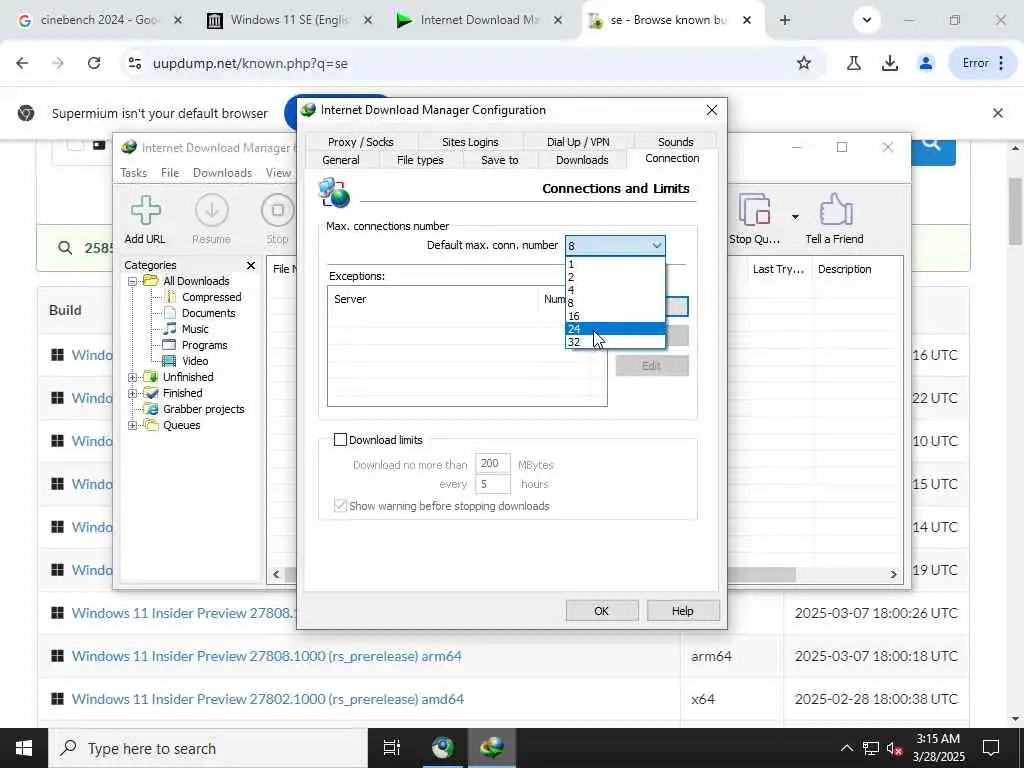1024x768 pixels.
Task: Switch to cinebench 2024 Google tab
Action: click(99, 20)
